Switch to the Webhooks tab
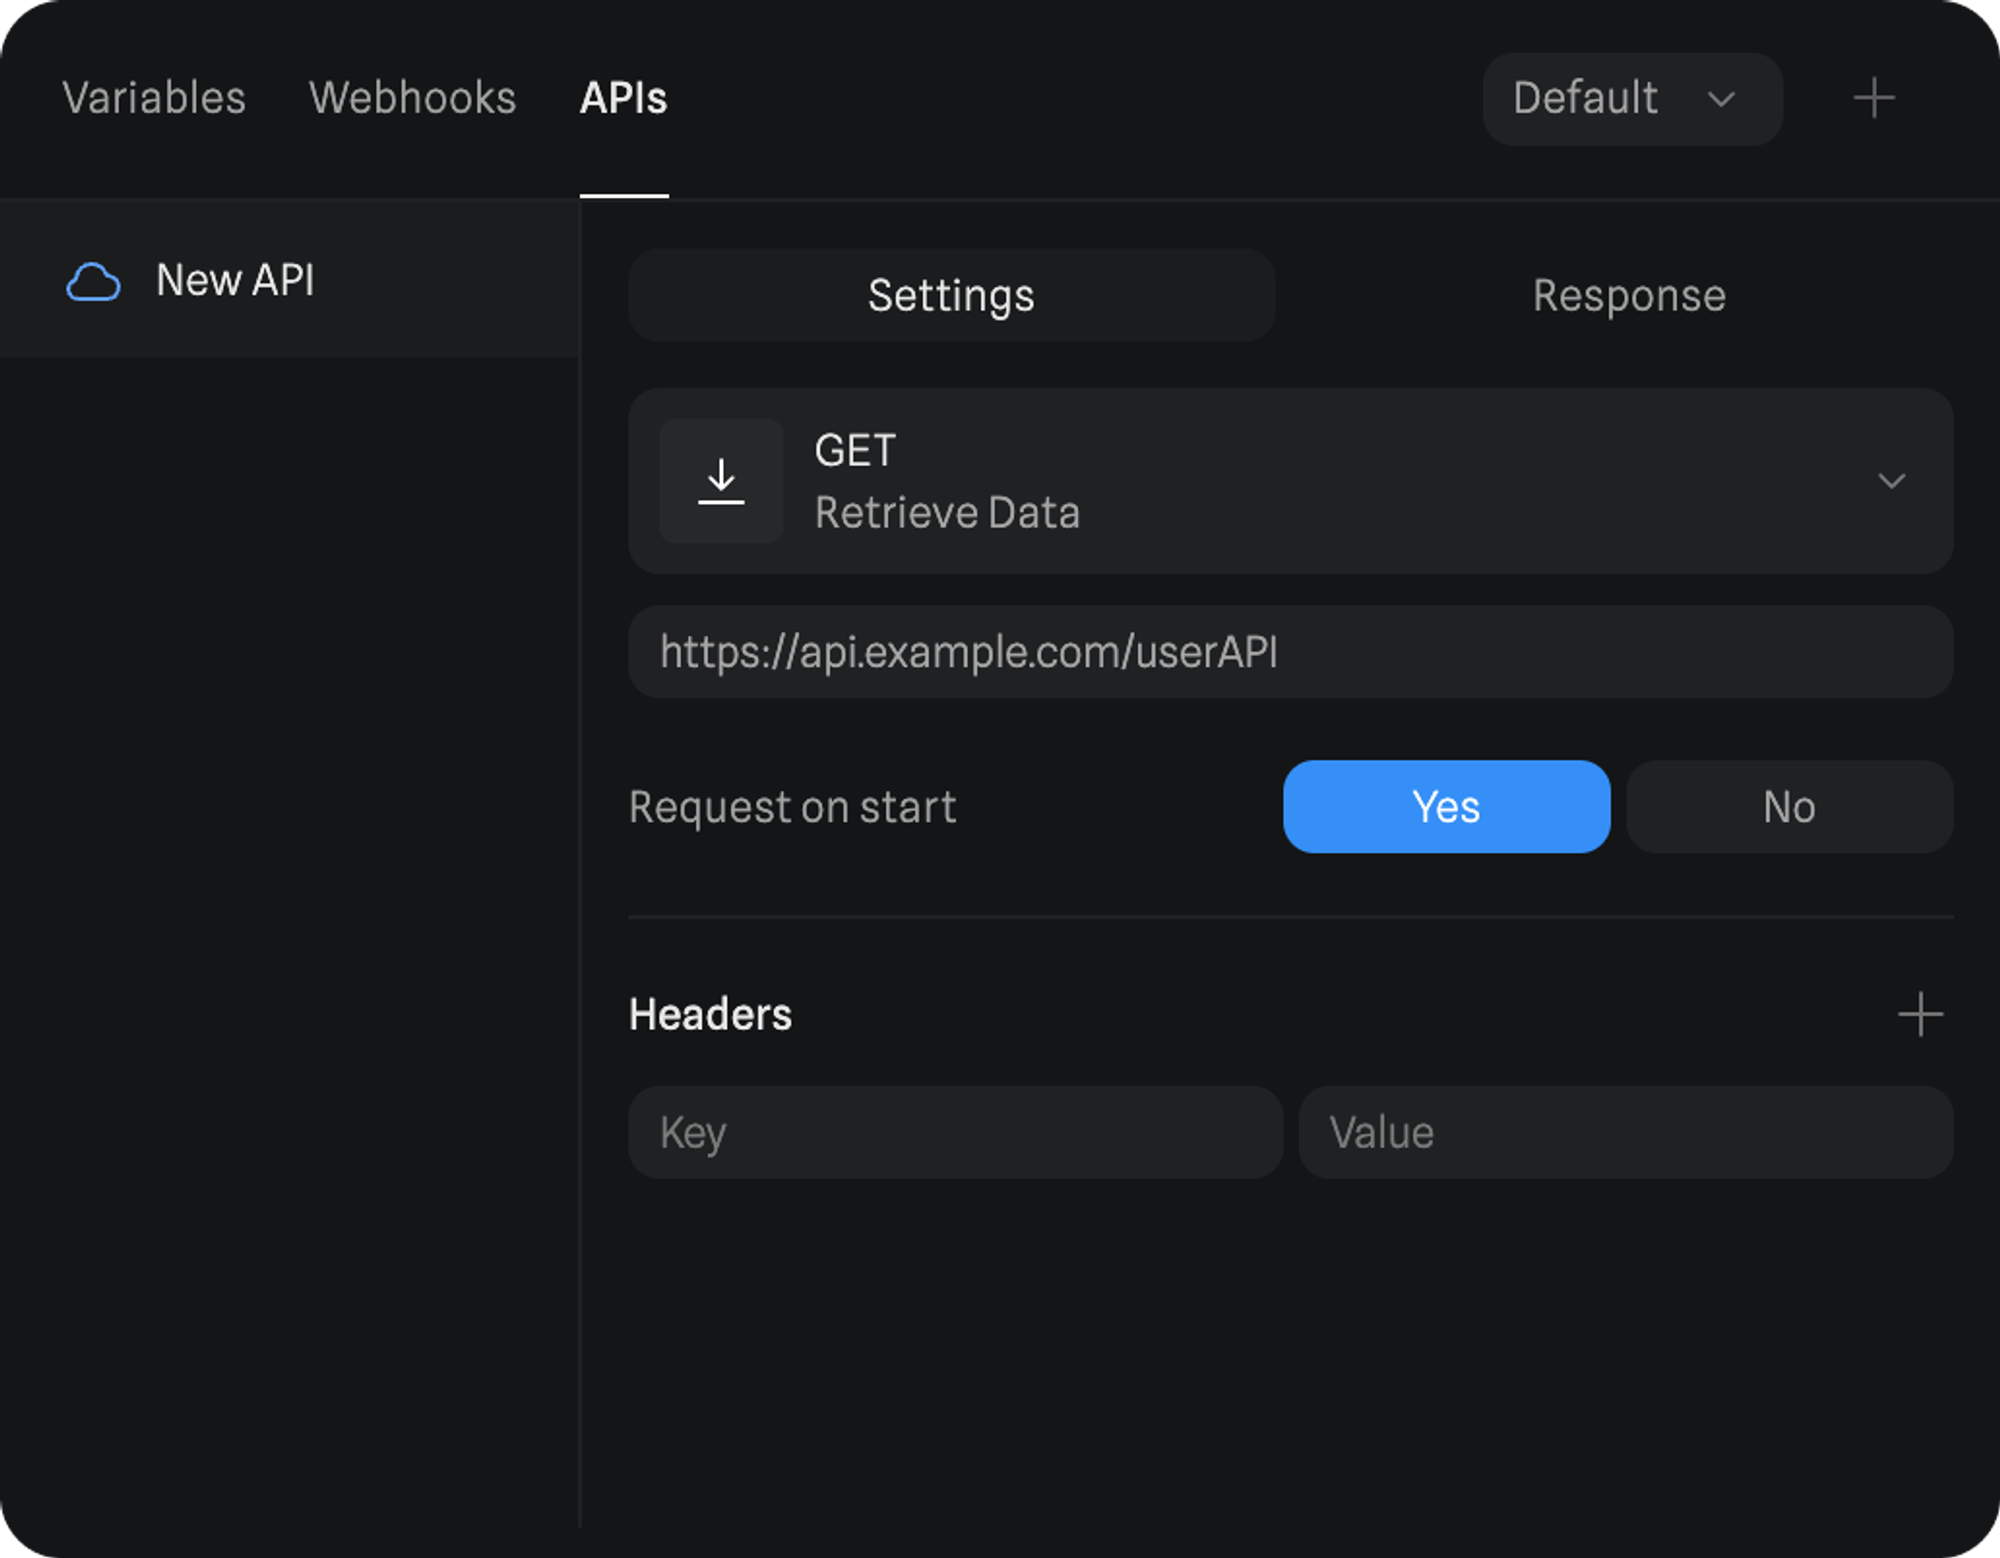The height and width of the screenshot is (1558, 2000). click(412, 99)
